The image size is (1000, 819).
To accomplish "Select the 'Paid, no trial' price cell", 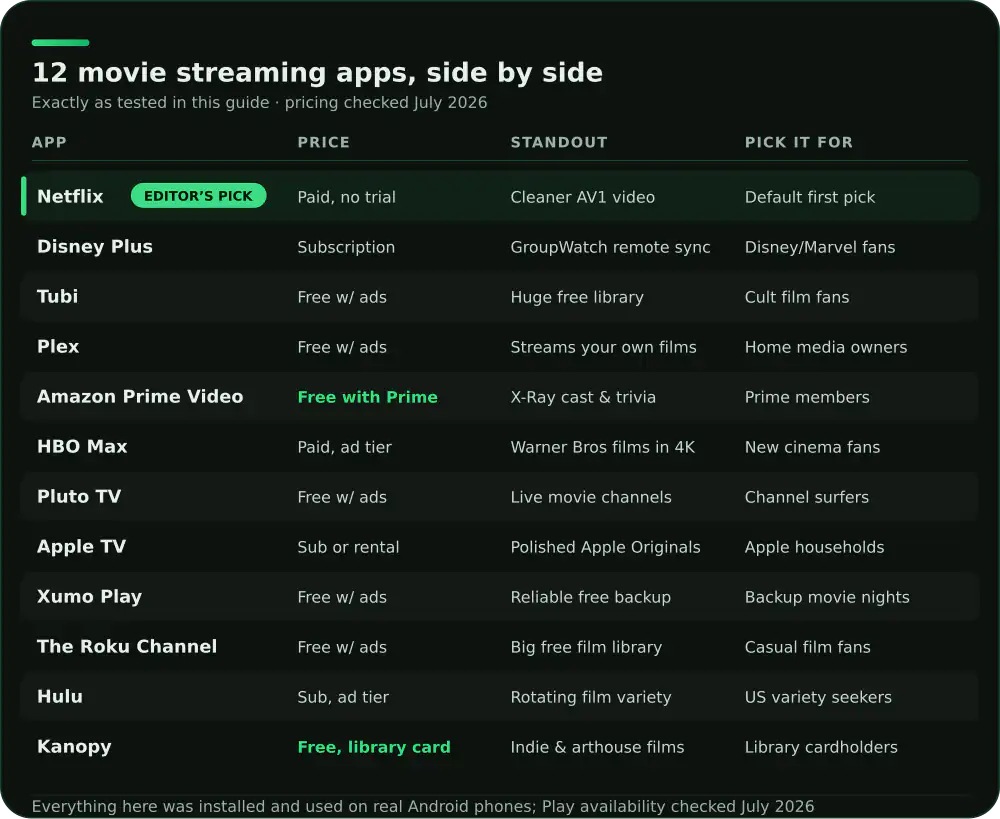I will click(346, 197).
